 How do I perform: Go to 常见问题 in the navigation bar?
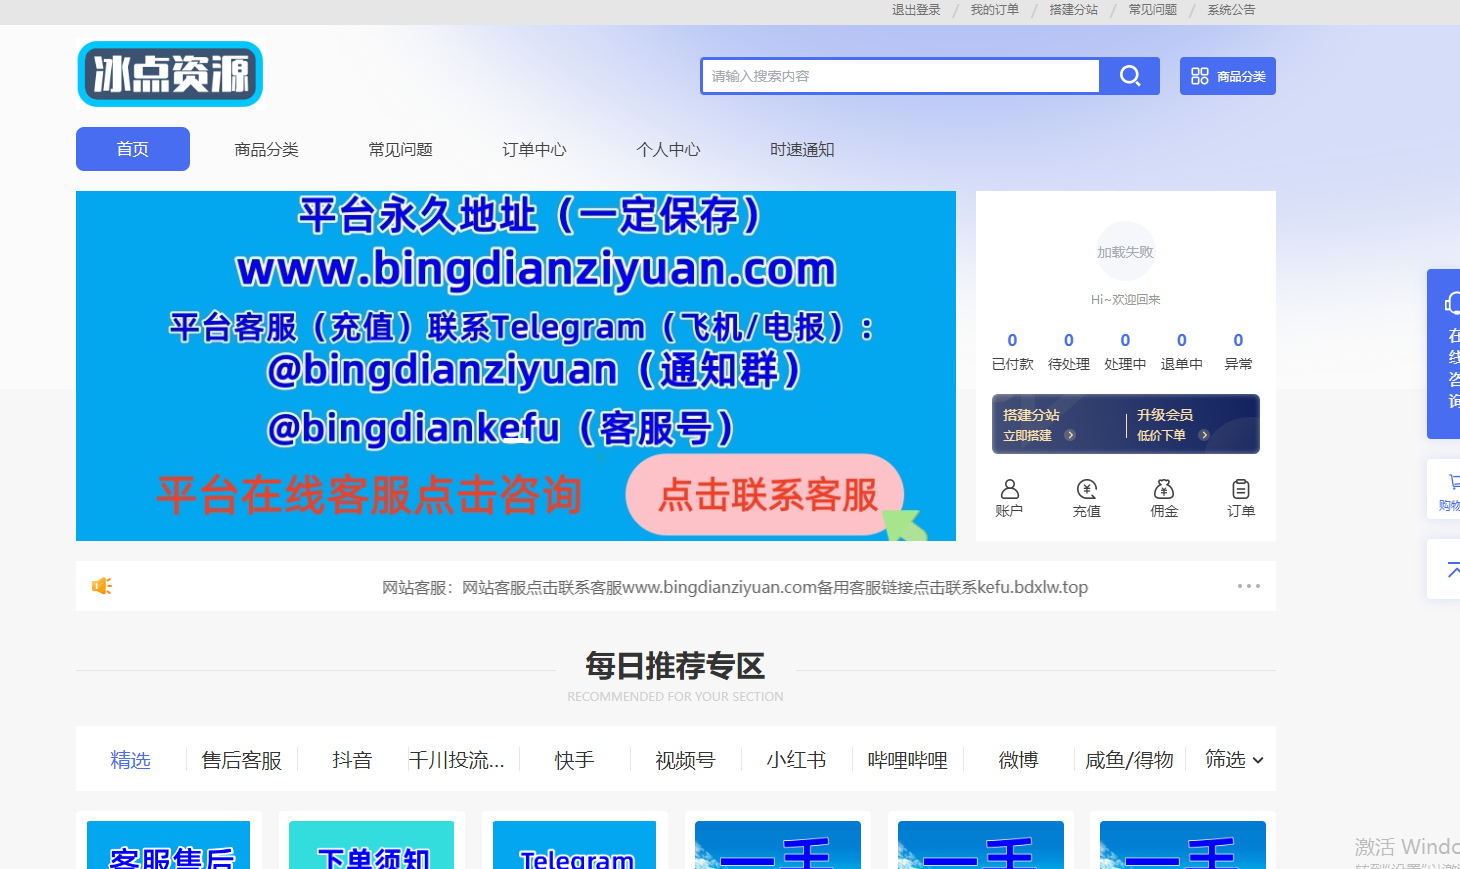pyautogui.click(x=401, y=149)
